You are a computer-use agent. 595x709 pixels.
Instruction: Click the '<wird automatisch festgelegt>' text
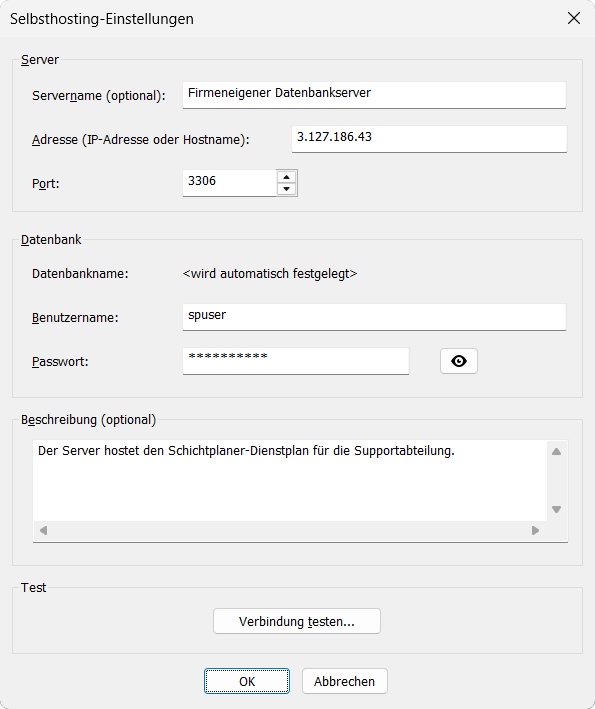(x=270, y=274)
